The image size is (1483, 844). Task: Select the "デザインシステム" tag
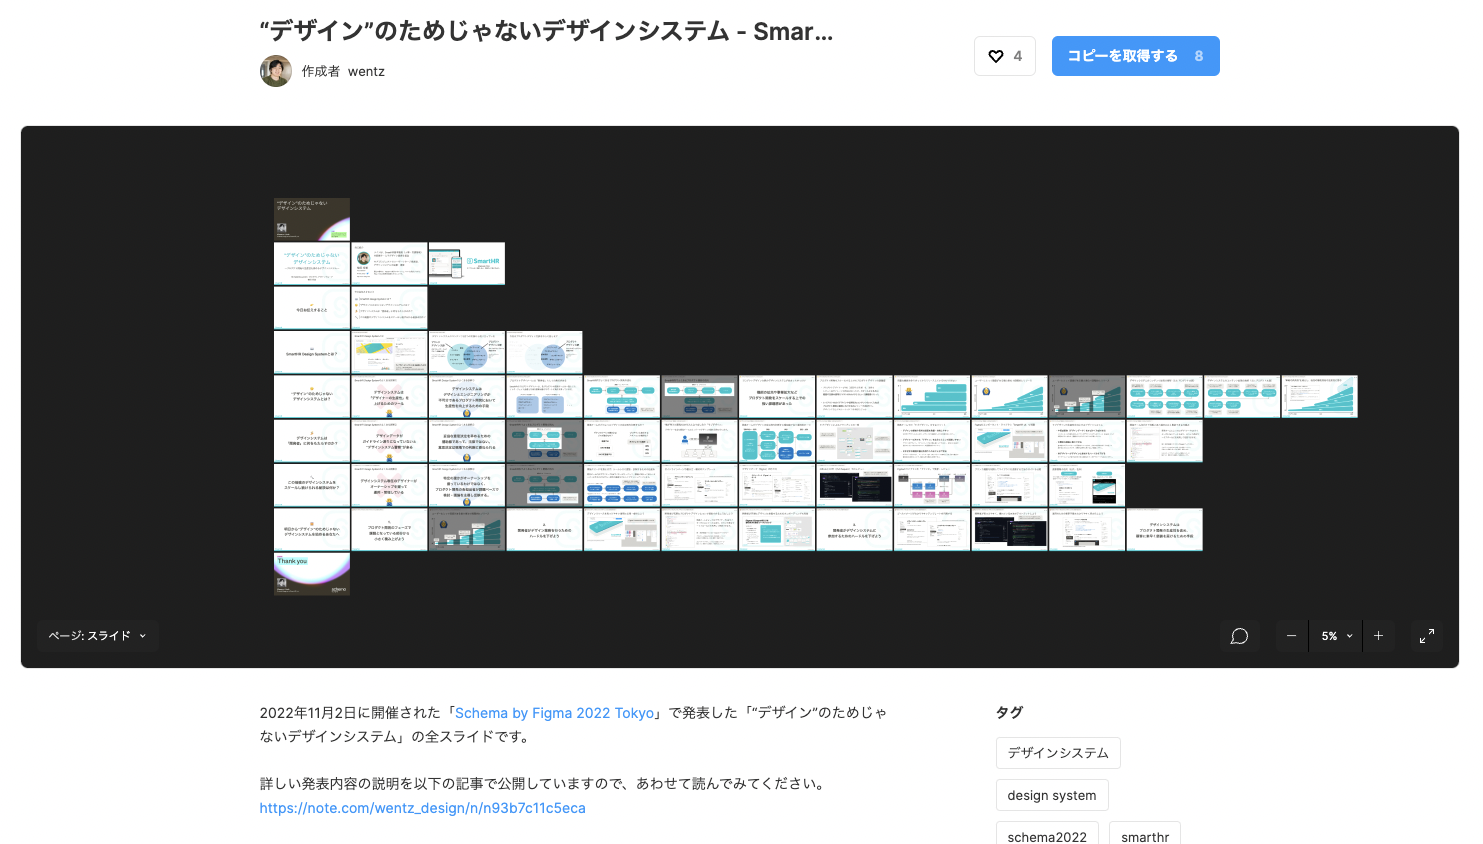pos(1058,752)
